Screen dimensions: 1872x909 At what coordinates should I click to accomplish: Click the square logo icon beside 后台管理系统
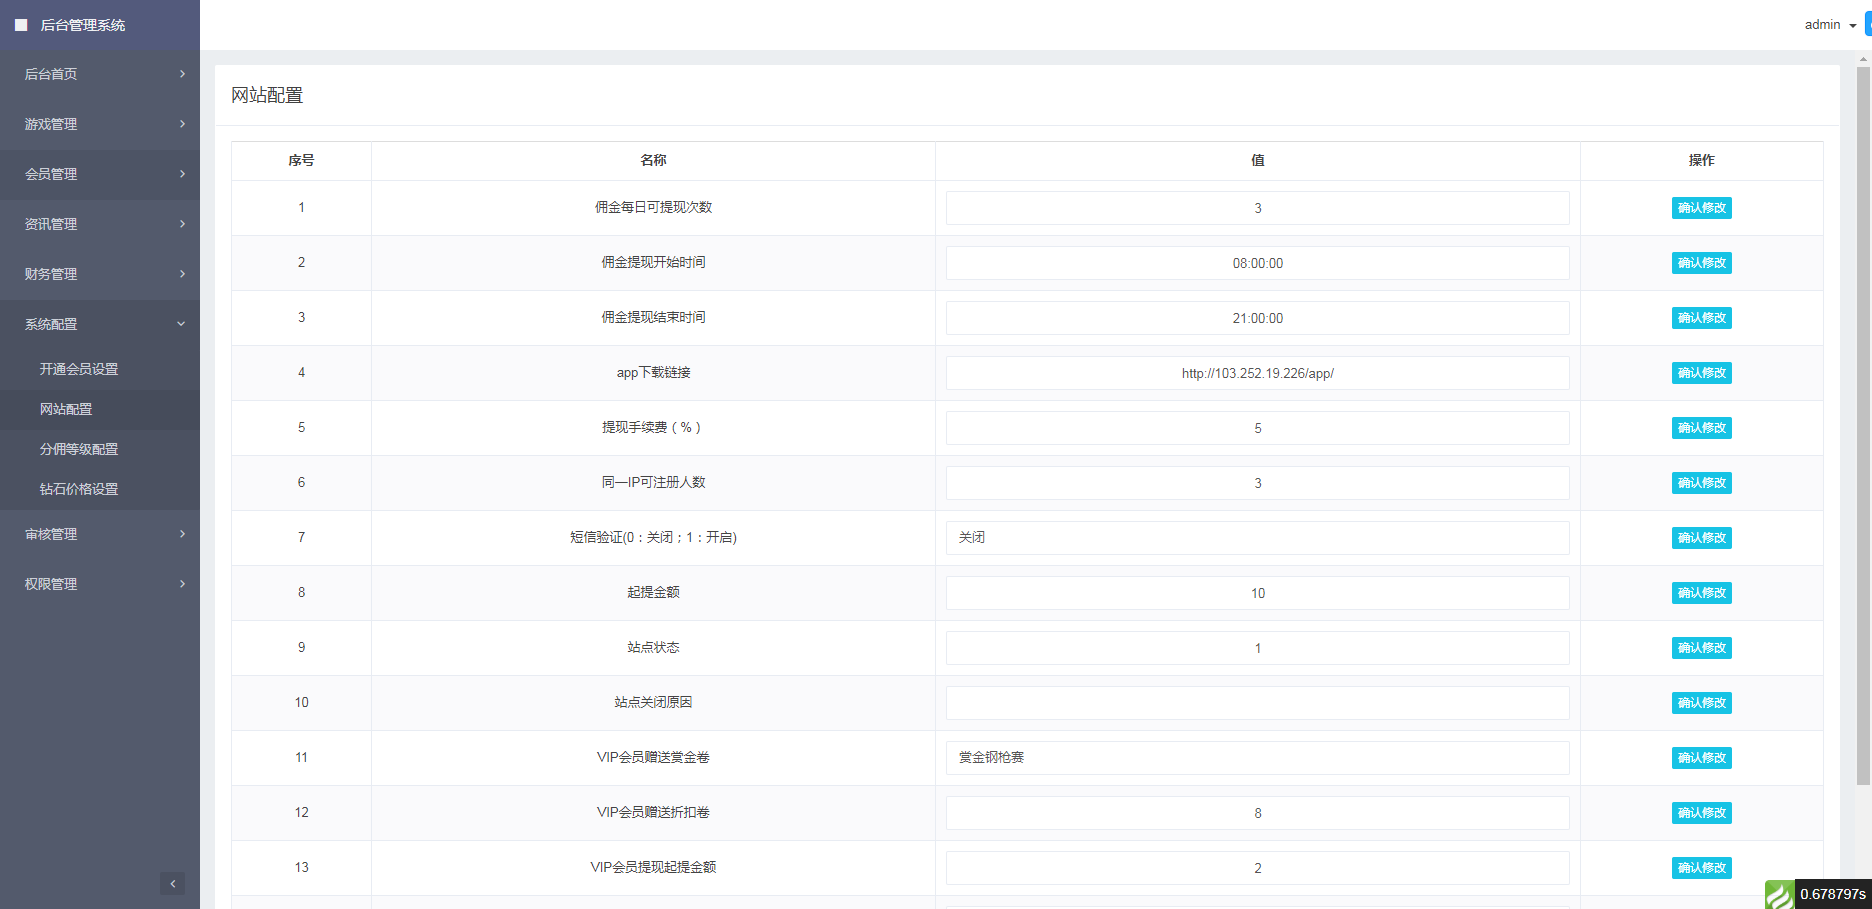[x=21, y=25]
